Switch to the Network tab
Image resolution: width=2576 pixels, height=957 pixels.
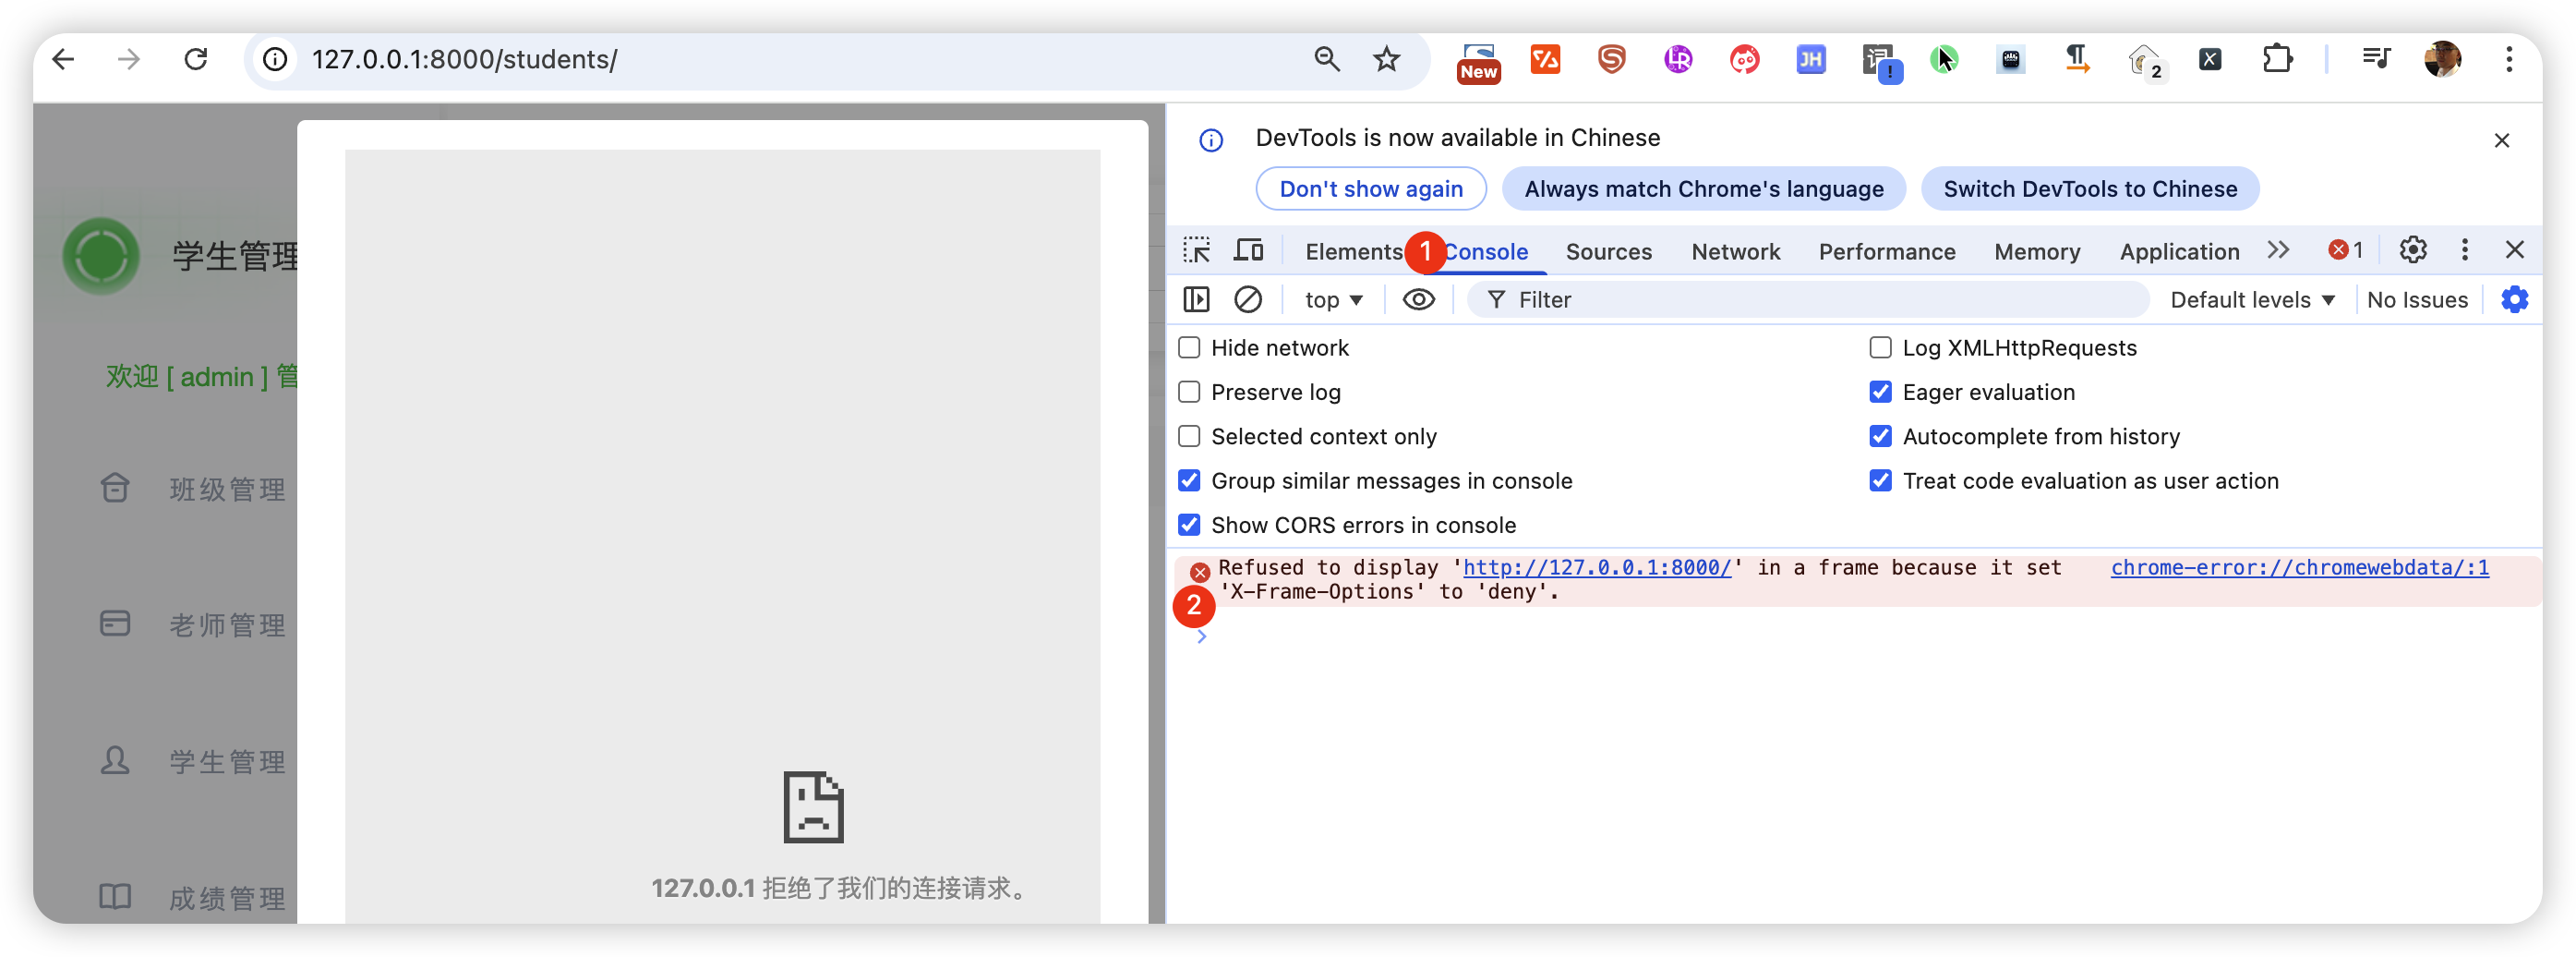tap(1735, 252)
